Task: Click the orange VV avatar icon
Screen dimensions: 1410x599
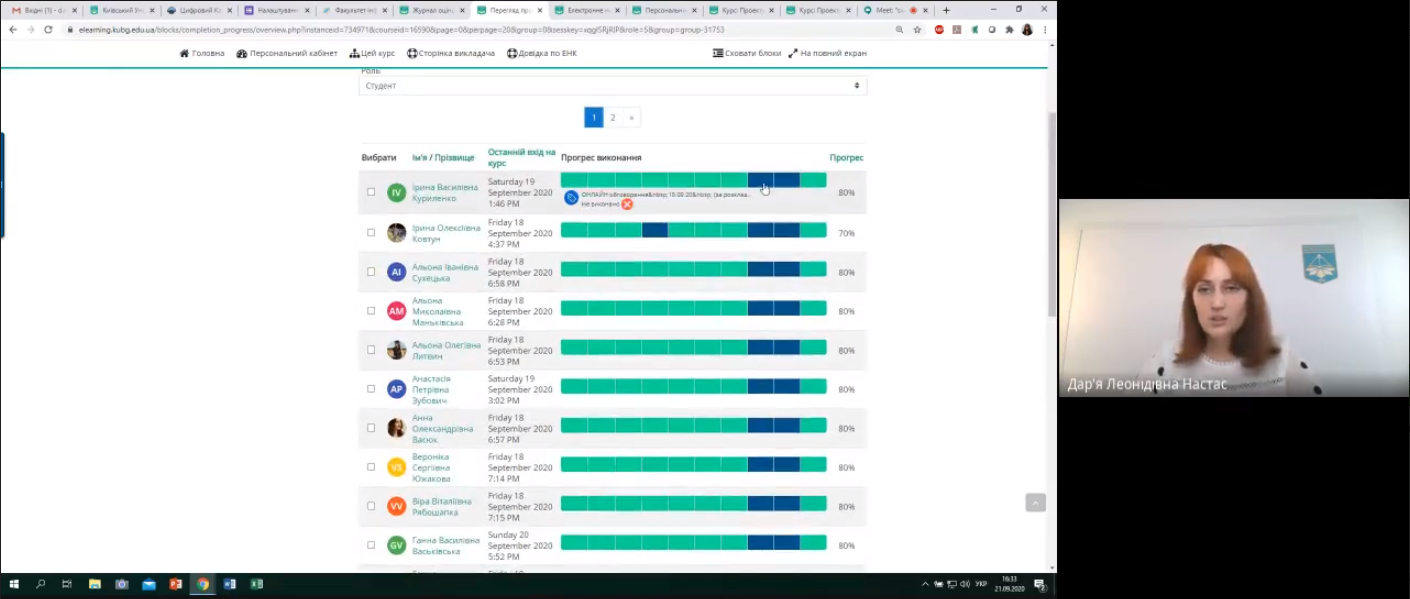Action: pyautogui.click(x=396, y=506)
